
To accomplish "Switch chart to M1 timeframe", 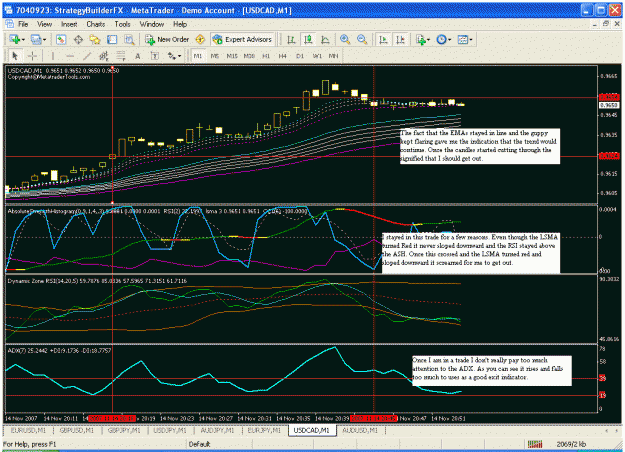I will tap(198, 56).
